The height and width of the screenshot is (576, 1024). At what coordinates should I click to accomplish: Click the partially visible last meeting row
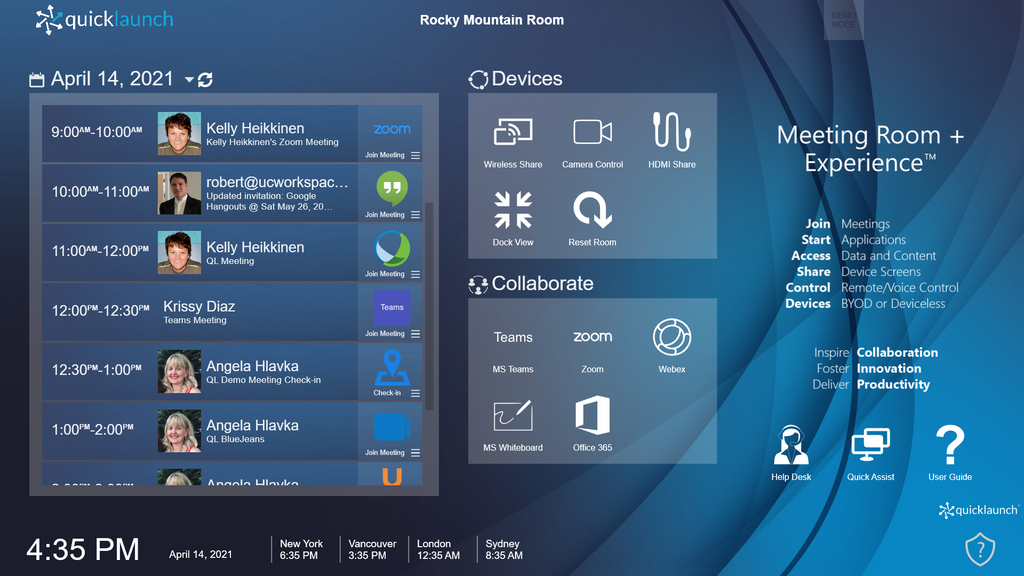(x=232, y=474)
